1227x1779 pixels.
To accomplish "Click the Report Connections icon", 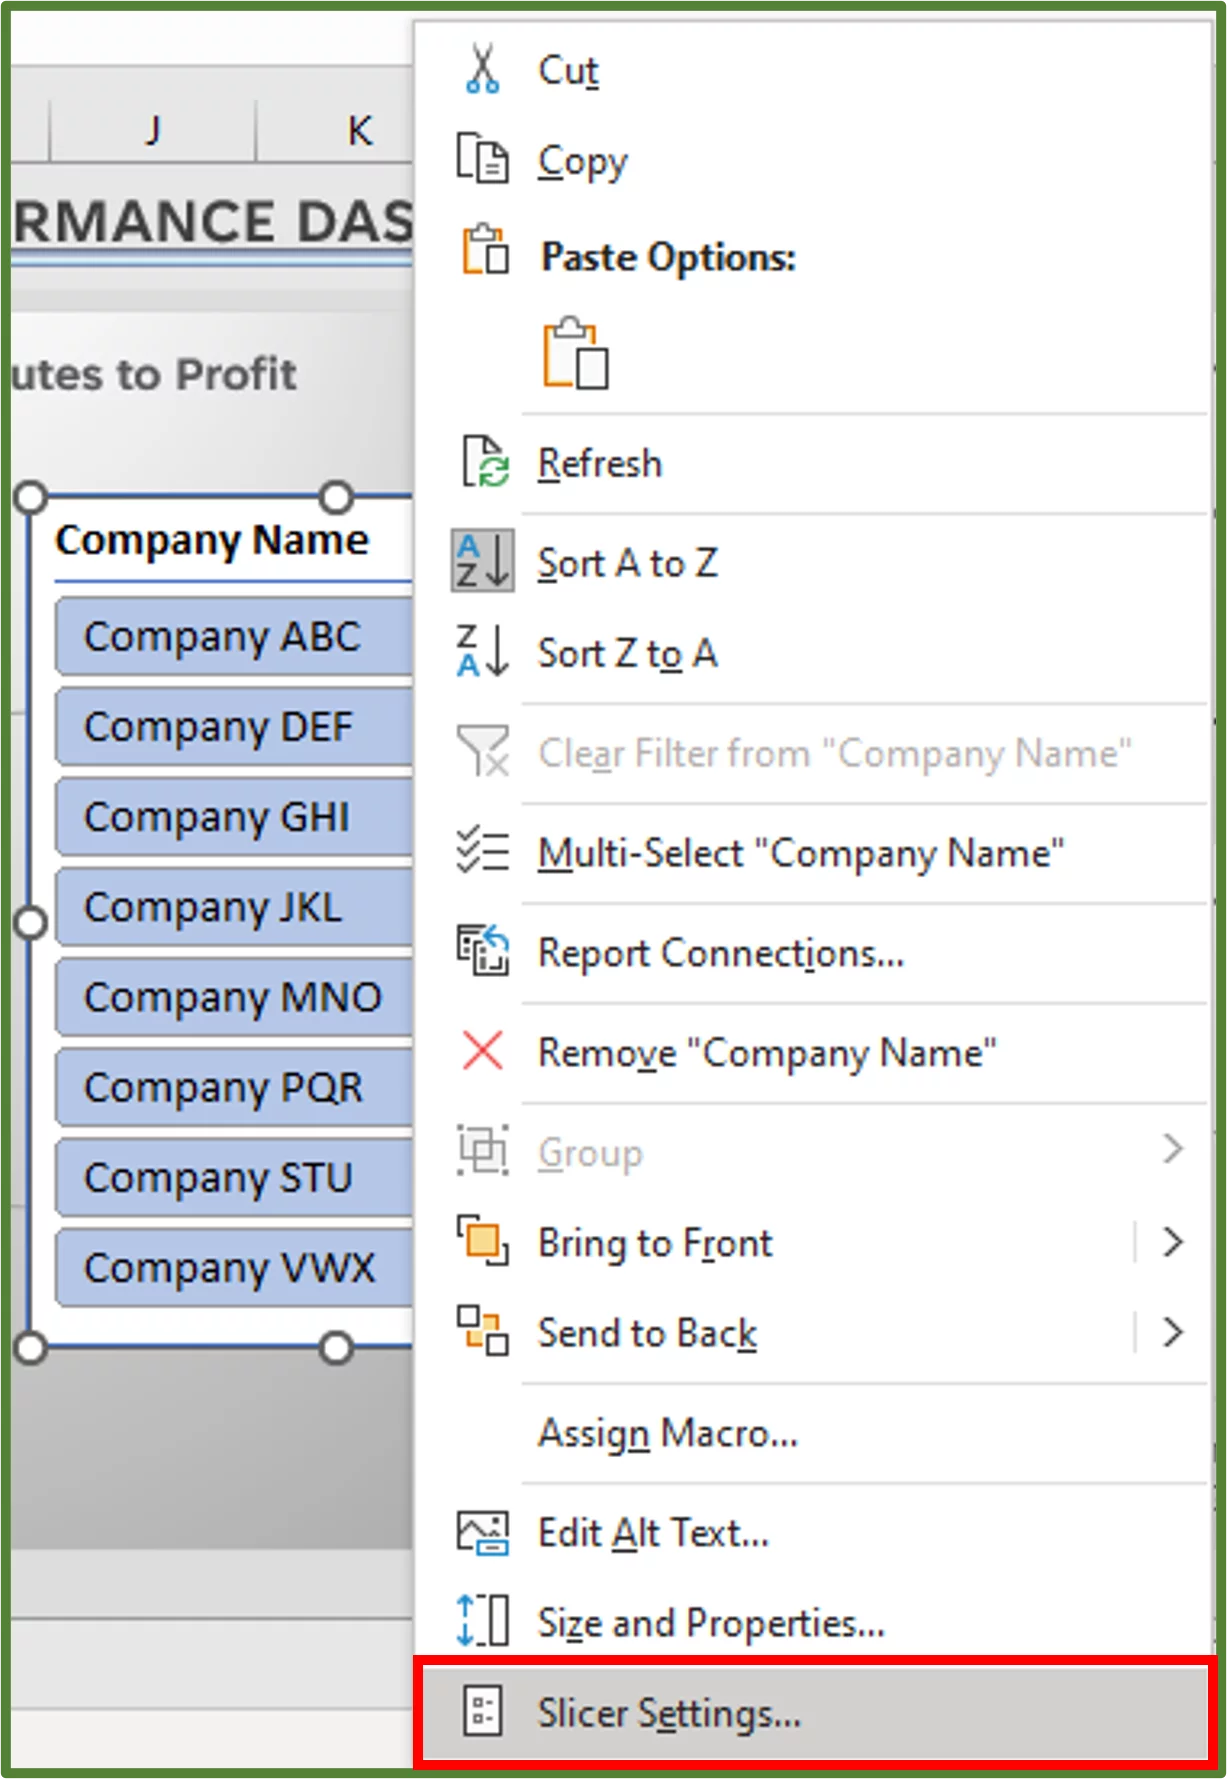I will tap(481, 951).
